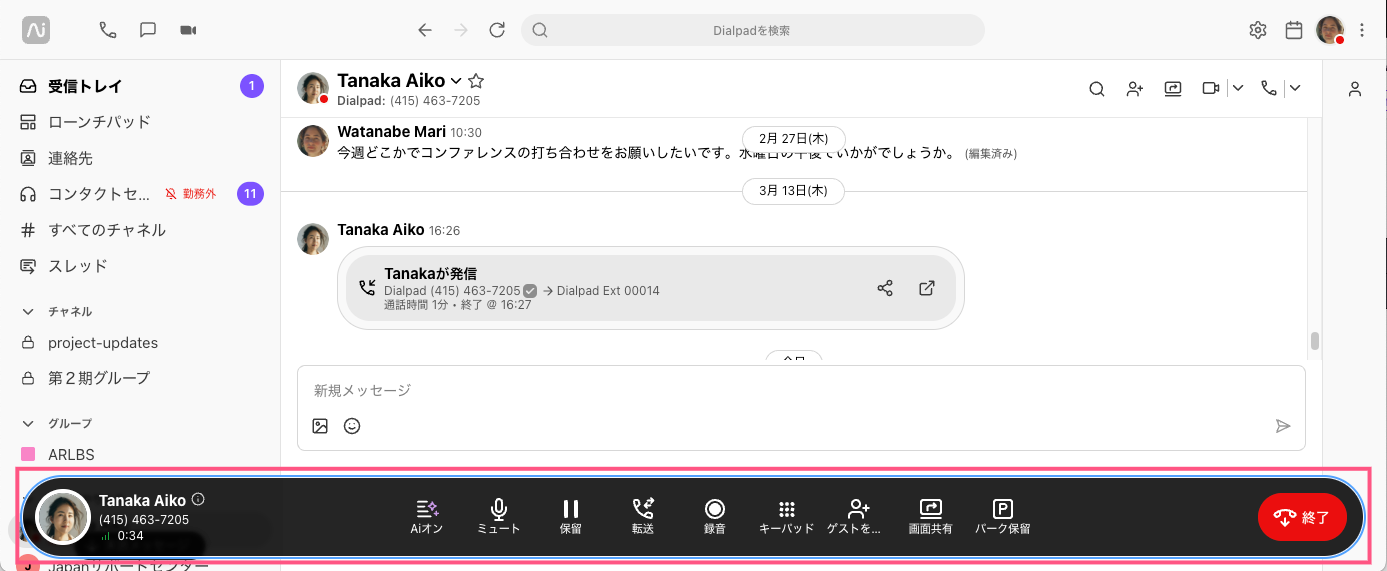Send the message with the arrow icon
The width and height of the screenshot is (1387, 571).
(x=1283, y=426)
